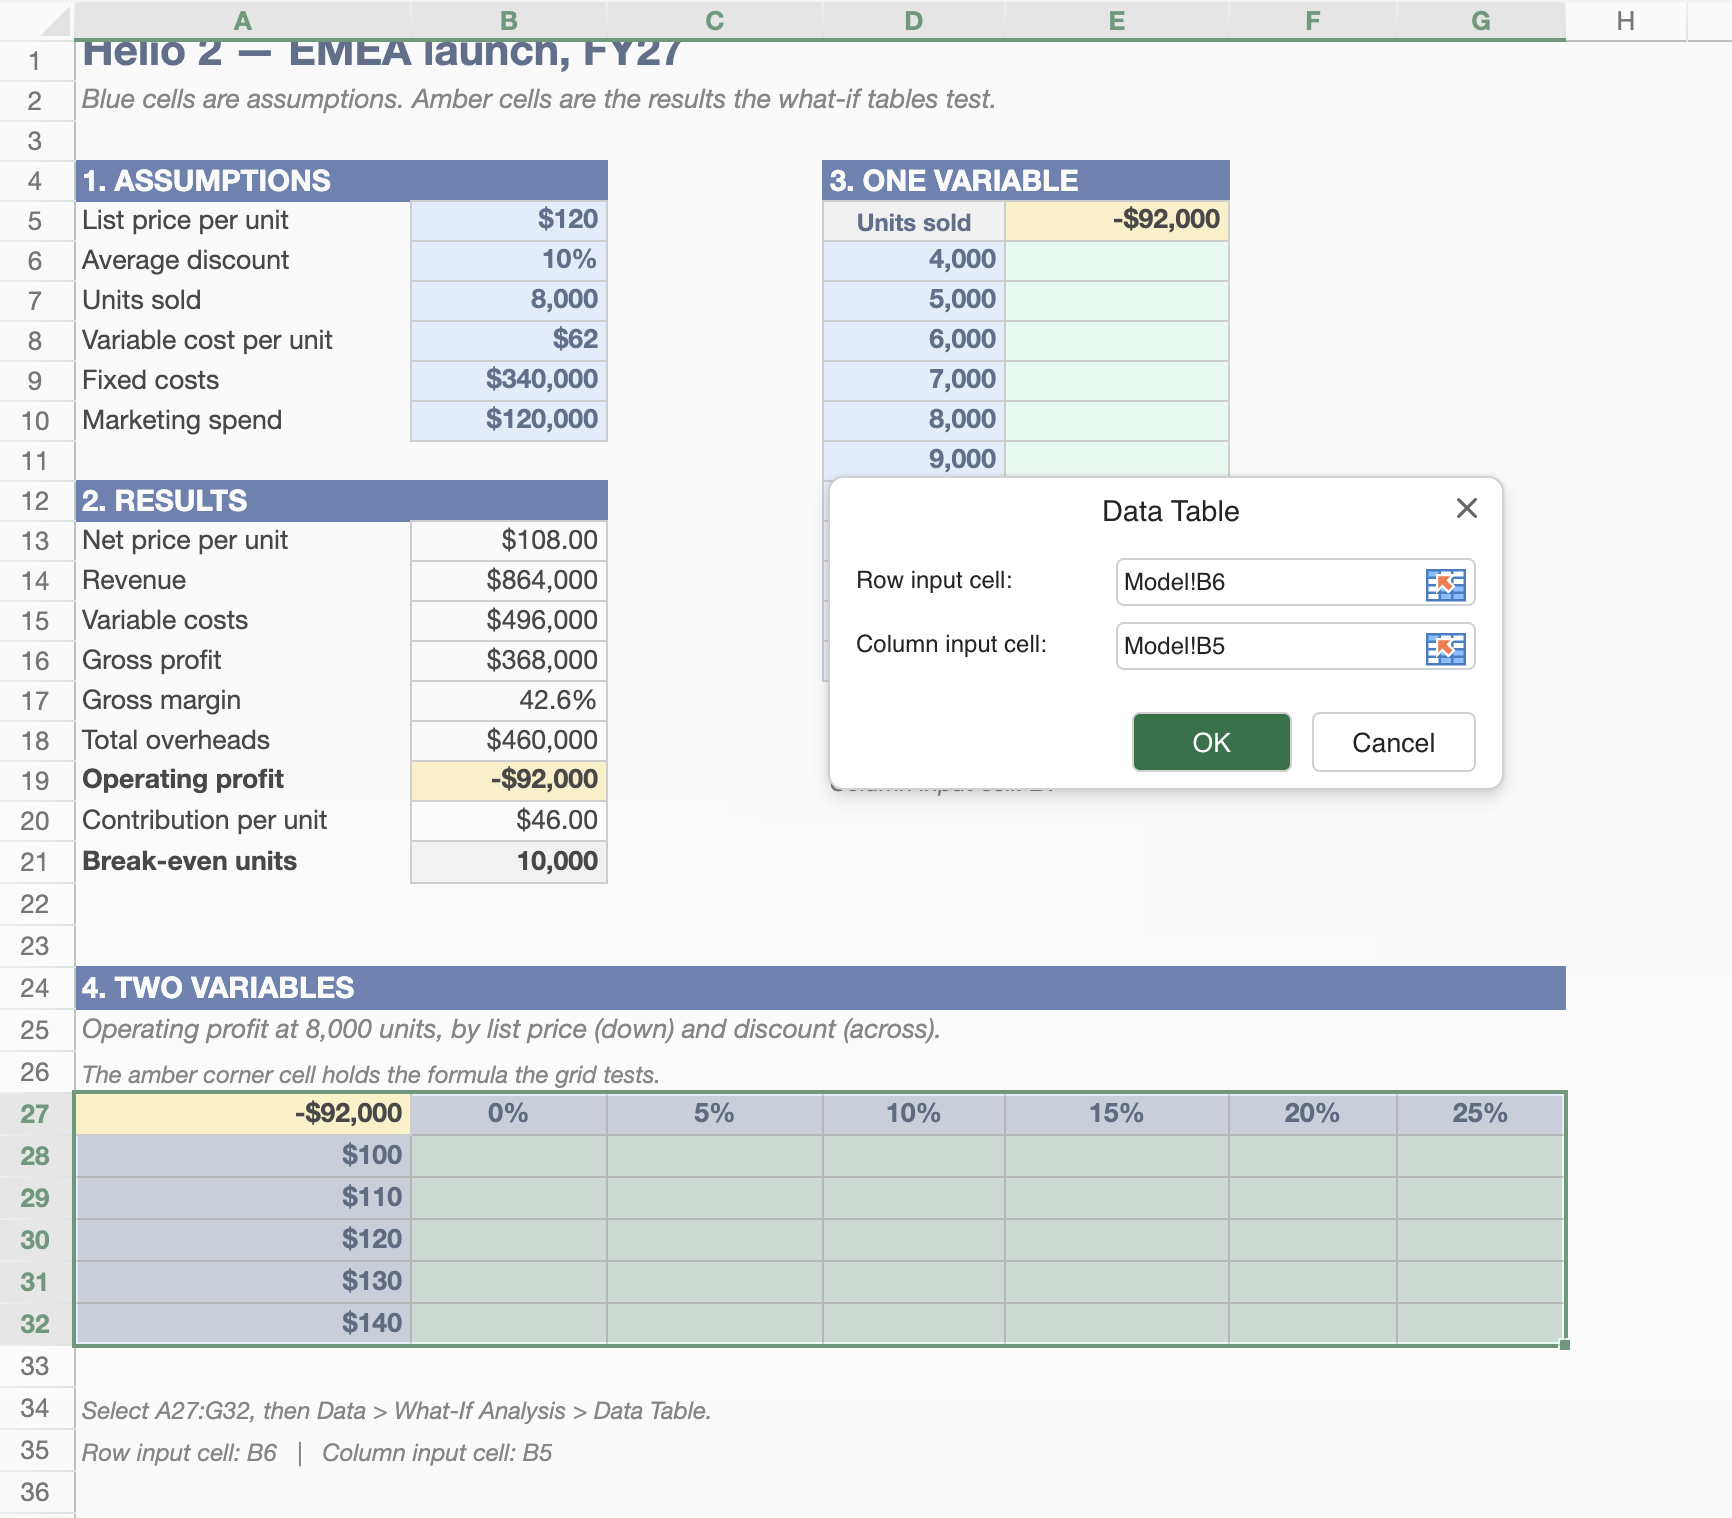Select column D header

pyautogui.click(x=913, y=20)
